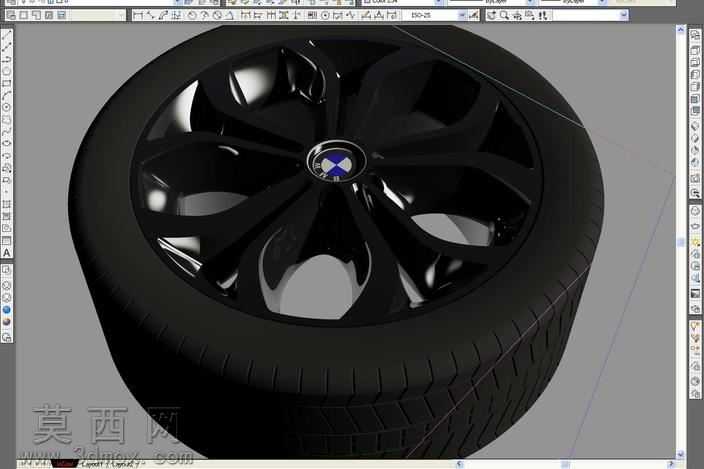704x469 pixels.
Task: Select the Angular dimension tool
Action: point(230,16)
